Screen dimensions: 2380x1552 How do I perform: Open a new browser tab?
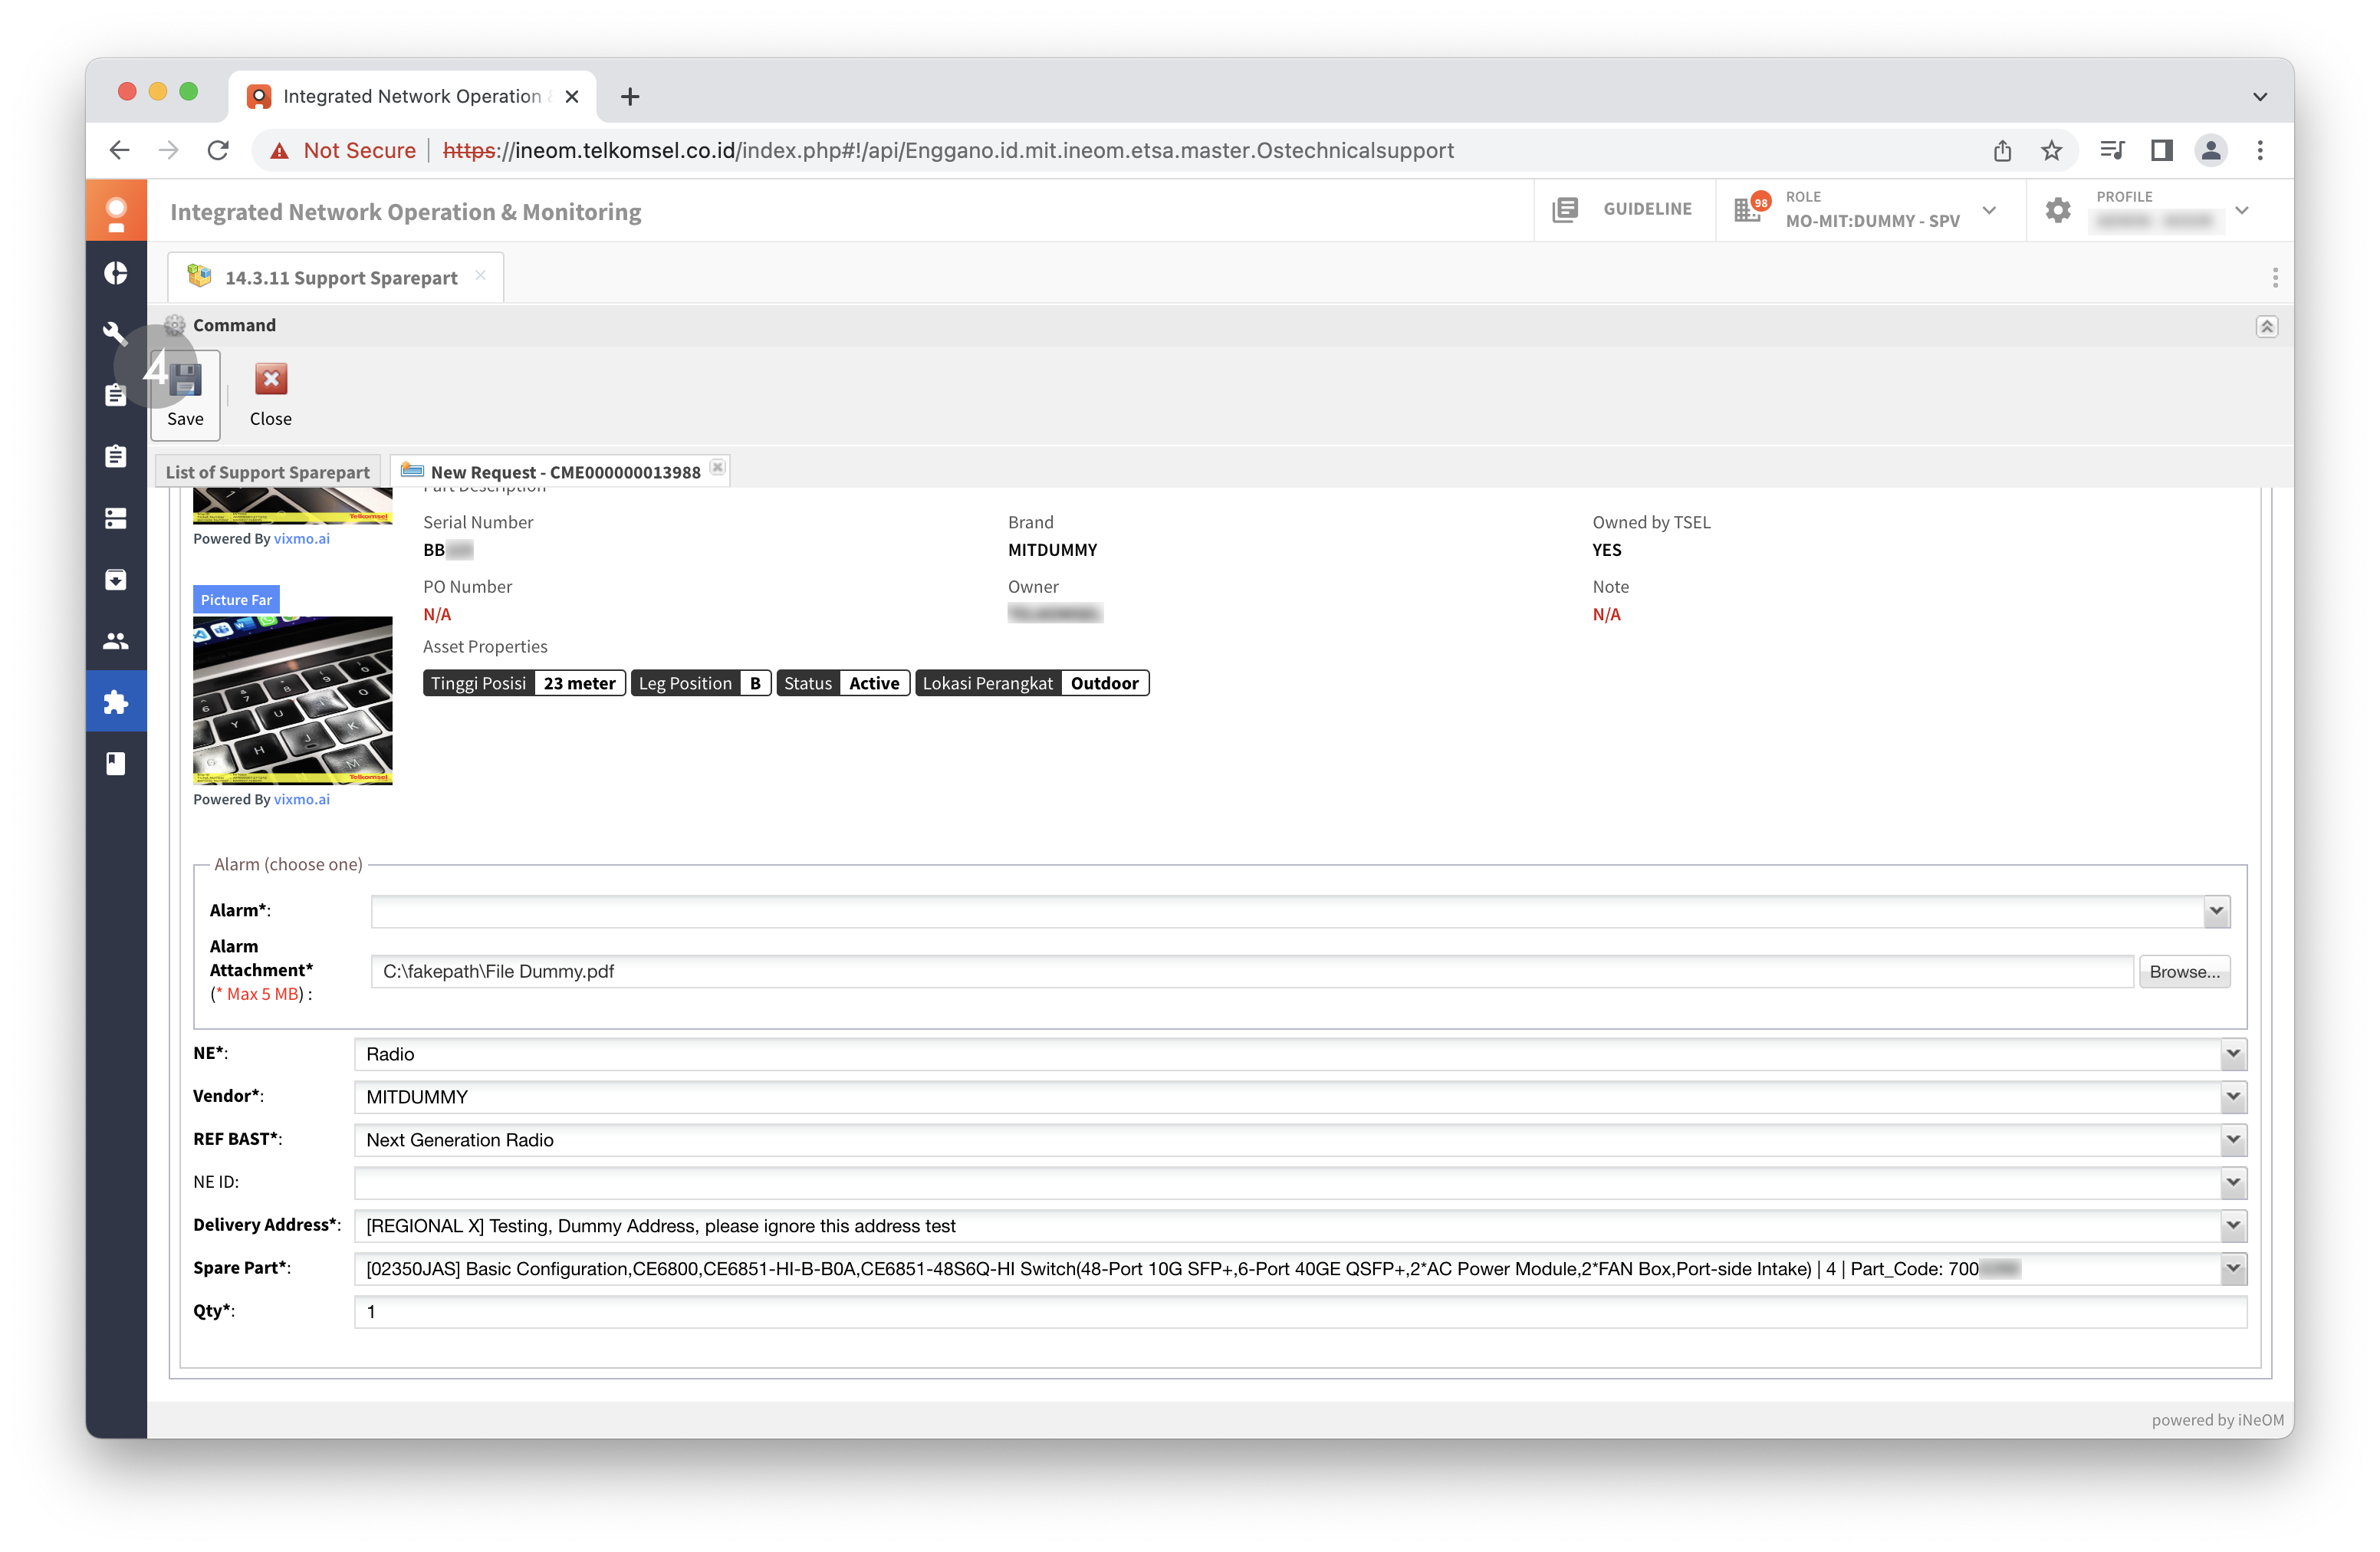[x=630, y=97]
